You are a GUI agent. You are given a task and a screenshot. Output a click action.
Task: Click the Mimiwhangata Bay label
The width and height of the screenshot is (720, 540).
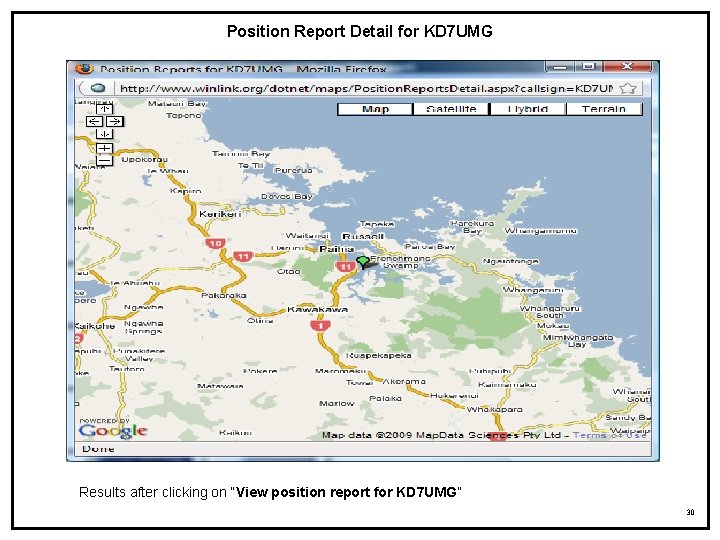pos(578,341)
